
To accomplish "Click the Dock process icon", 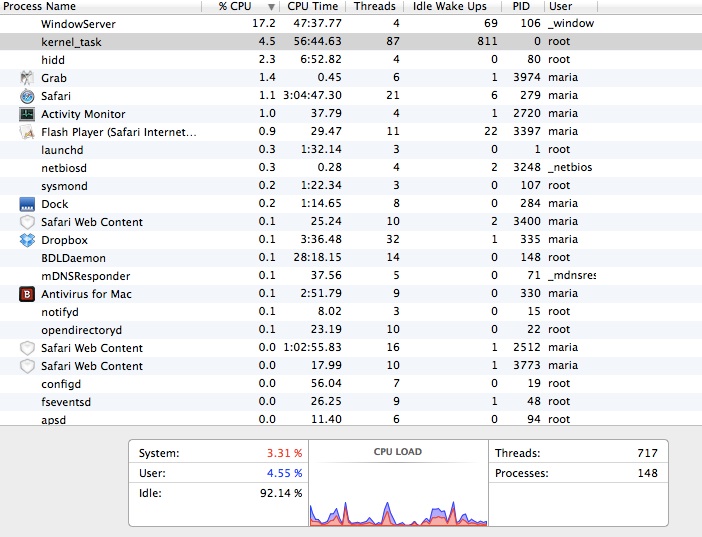I will tap(27, 204).
